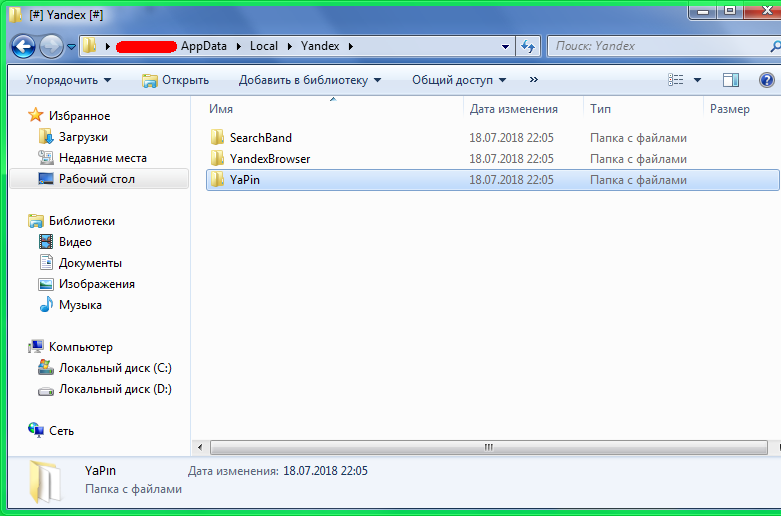
Task: Open the Упорядочить menu
Action: (x=68, y=80)
